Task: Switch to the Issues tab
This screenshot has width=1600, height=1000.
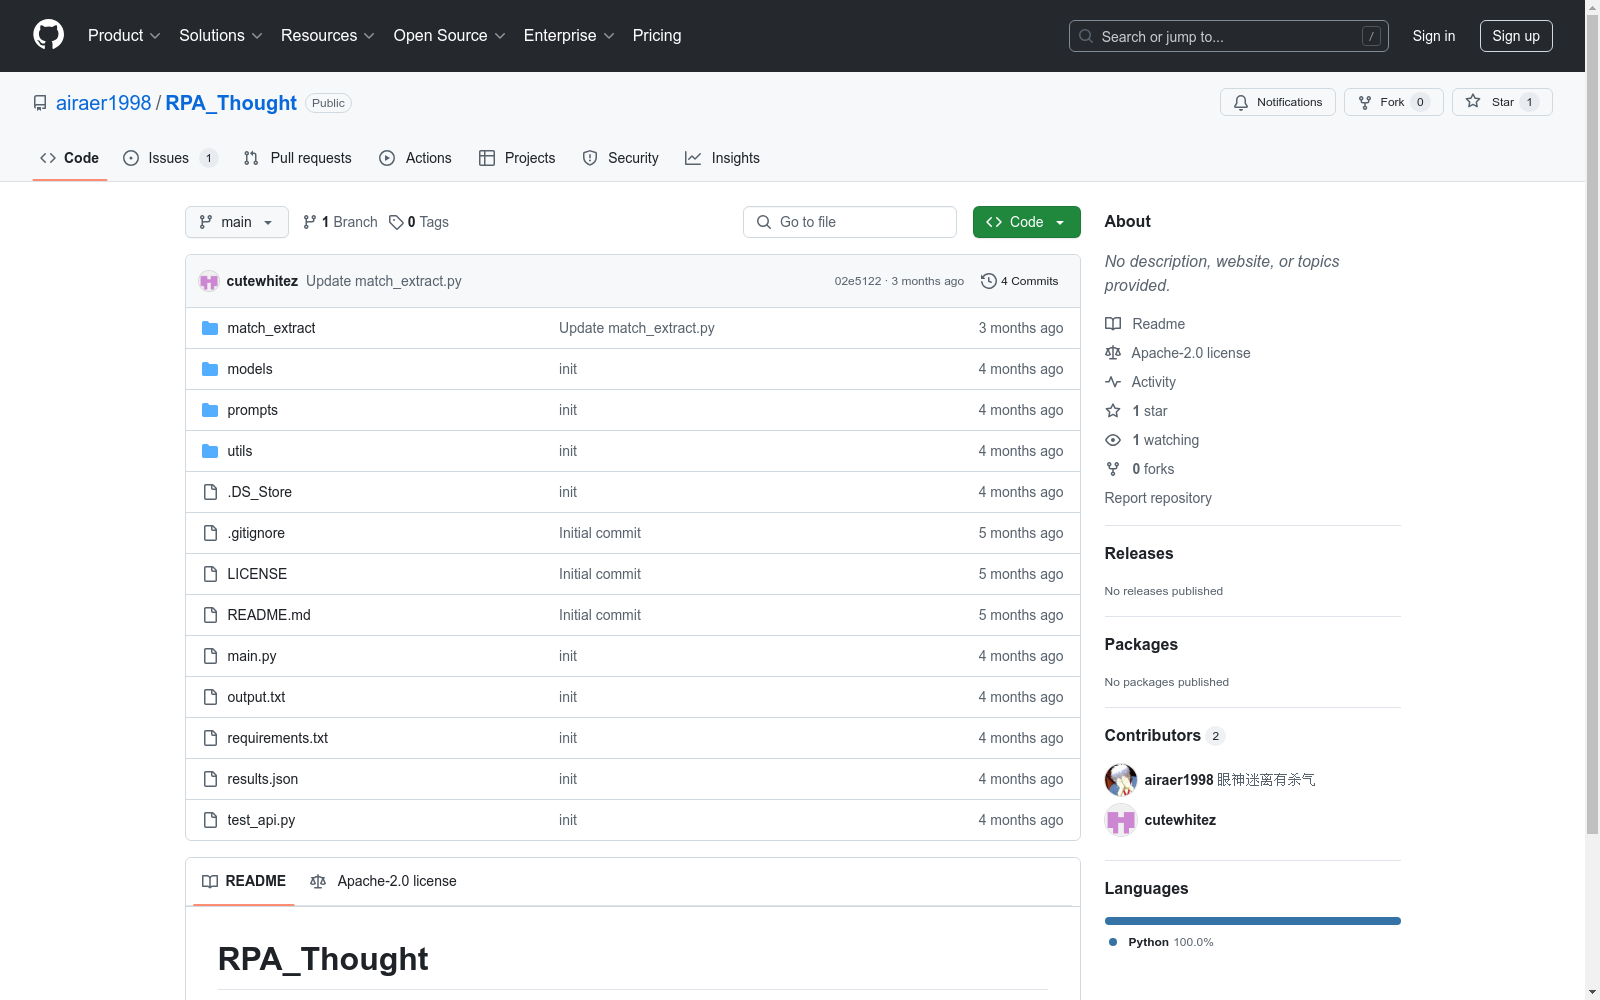Action: (x=170, y=158)
